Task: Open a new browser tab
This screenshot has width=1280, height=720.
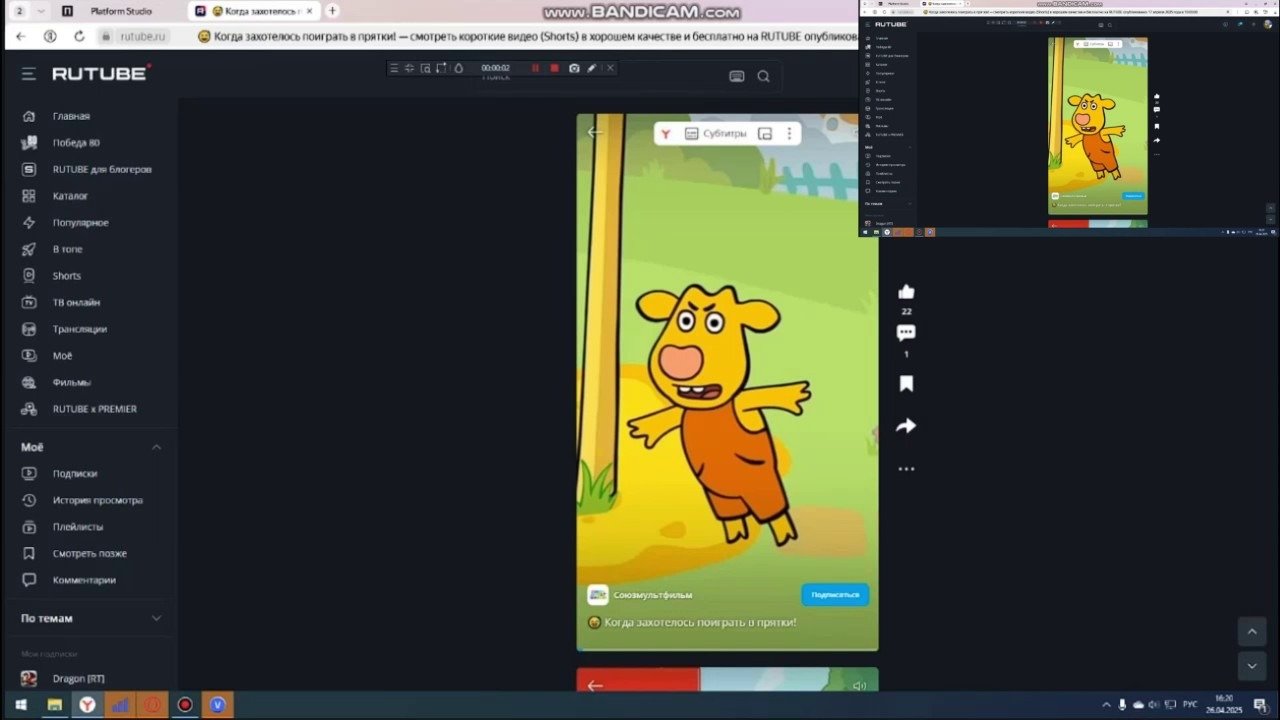Action: 332,11
